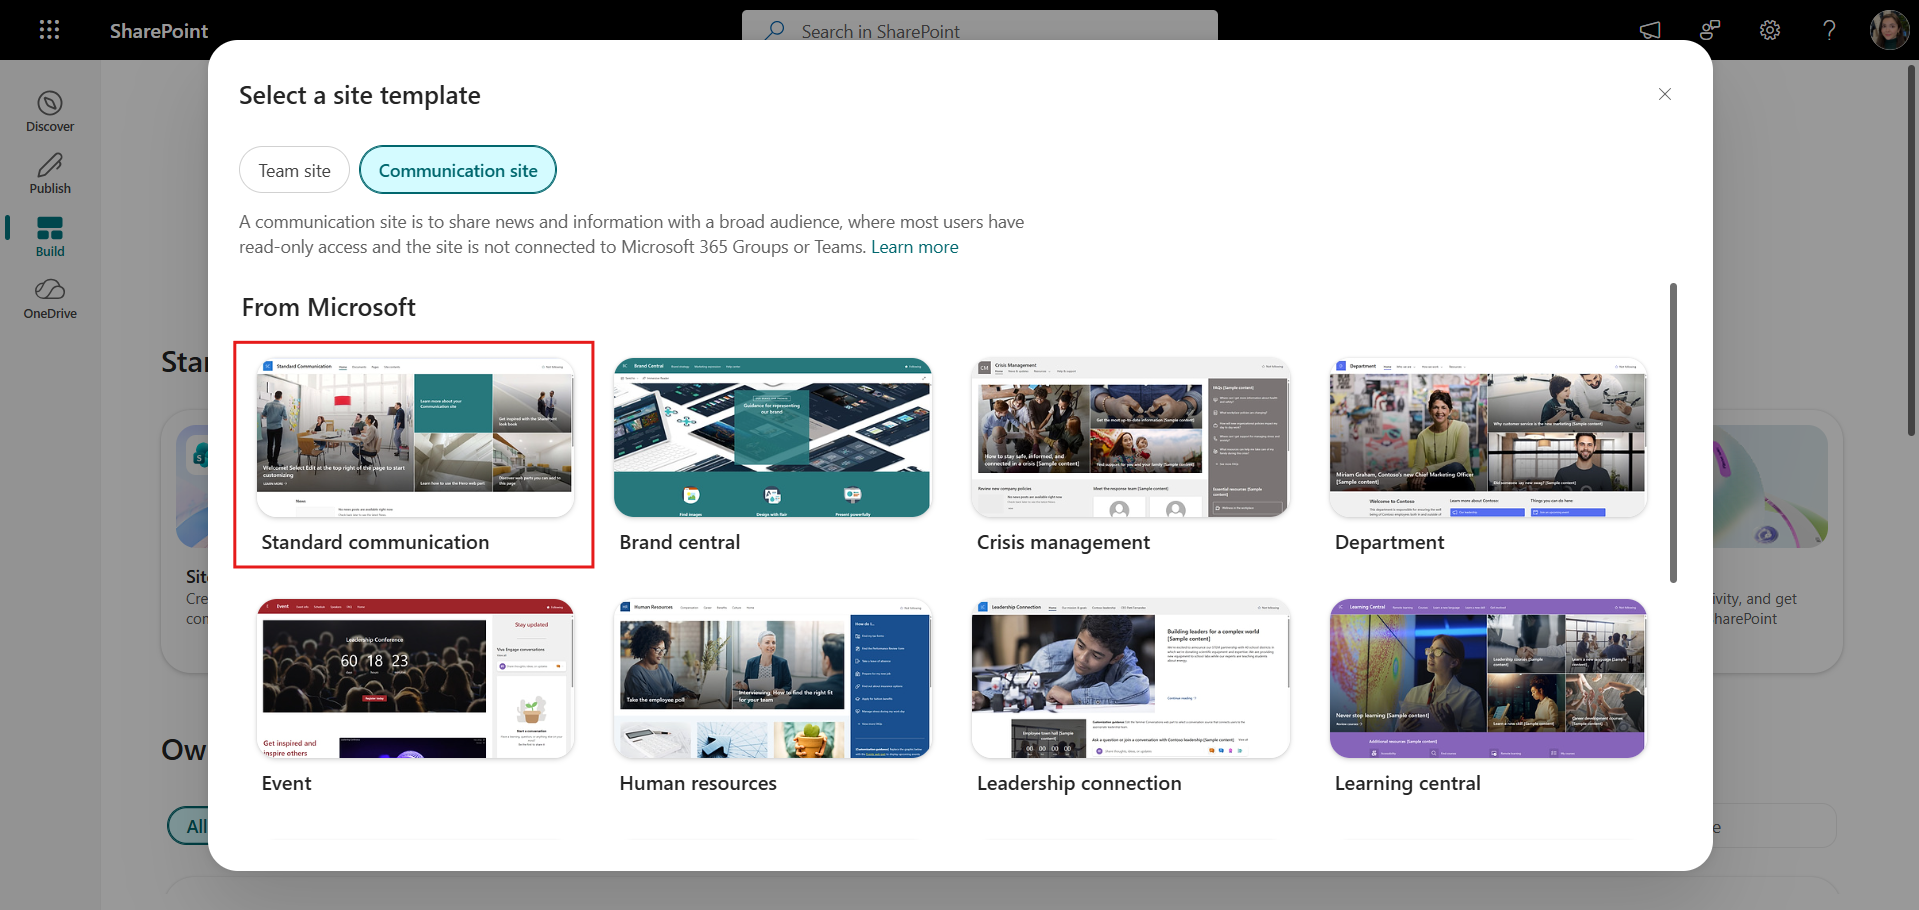Open the Help question mark icon
1919x910 pixels.
point(1829,30)
